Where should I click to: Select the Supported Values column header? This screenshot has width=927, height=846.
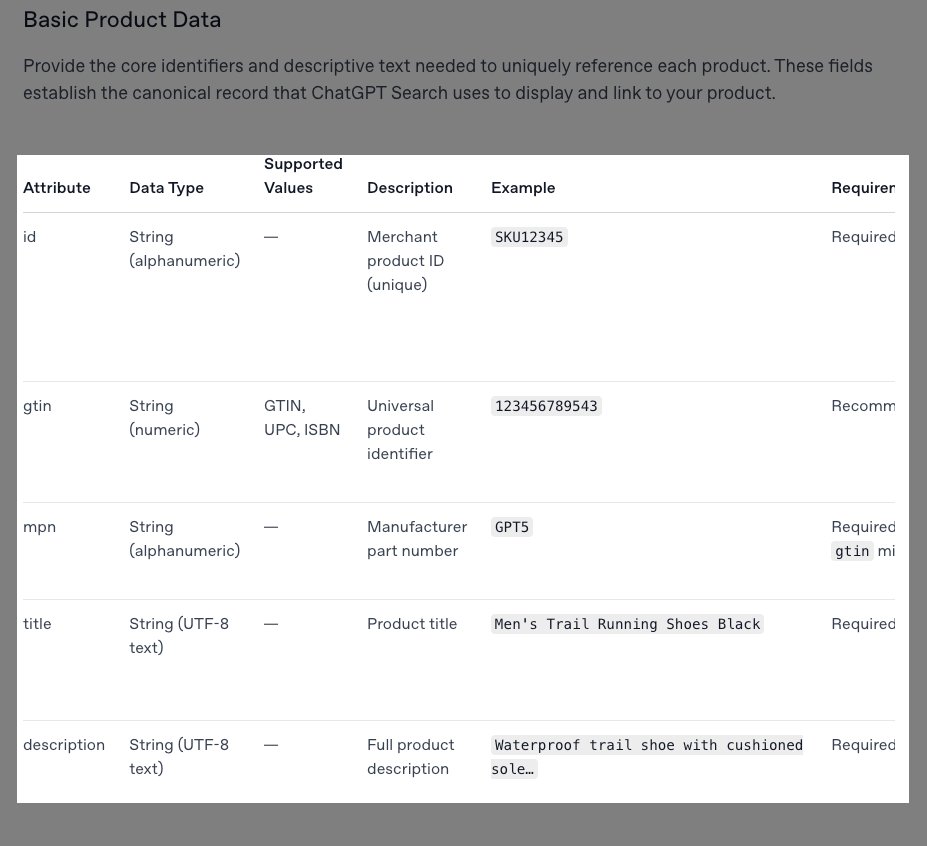coord(302,176)
